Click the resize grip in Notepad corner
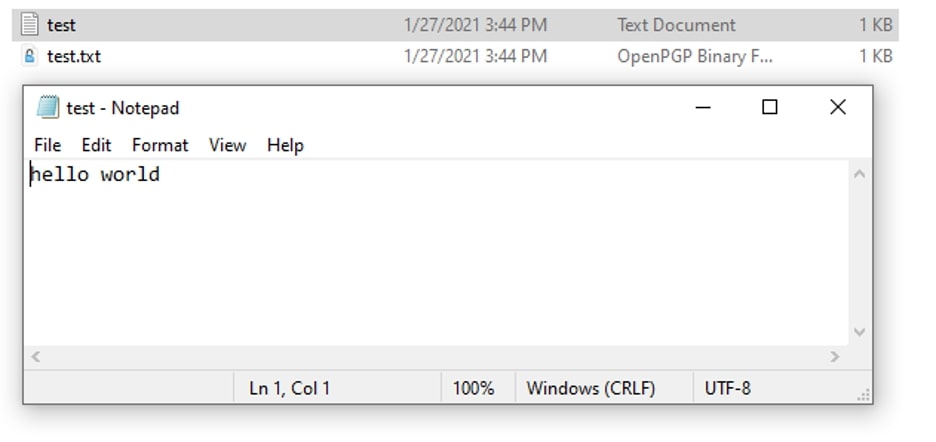Screen dimensions: 936x442 point(863,395)
